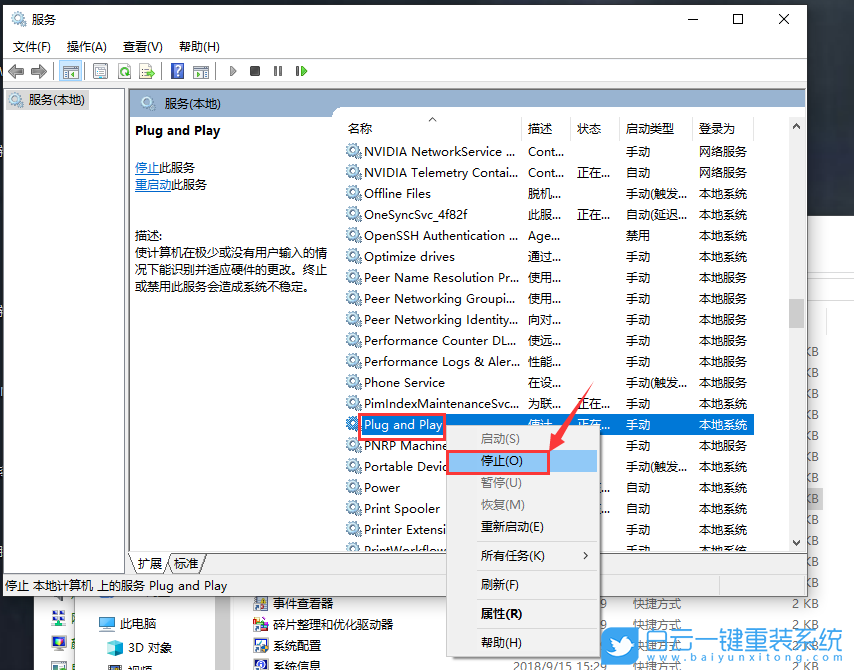Open the properties list toolbar icon
Viewport: 854px width, 670px height.
pyautogui.click(x=99, y=71)
